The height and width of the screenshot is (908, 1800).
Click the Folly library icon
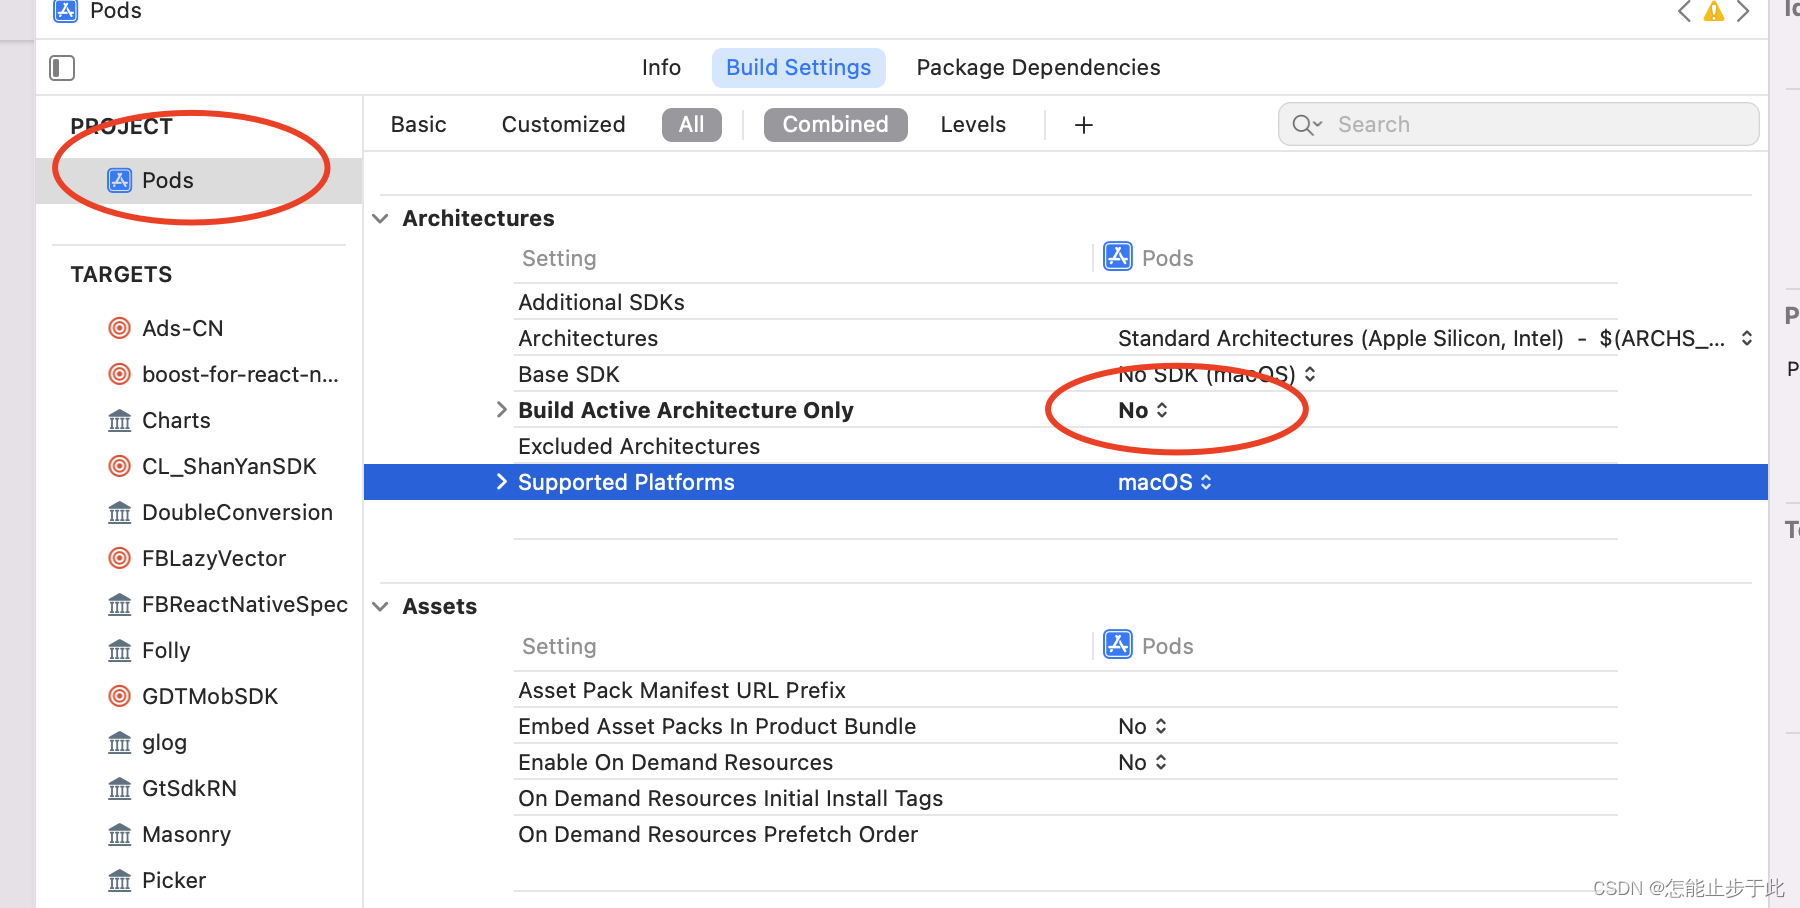[119, 650]
